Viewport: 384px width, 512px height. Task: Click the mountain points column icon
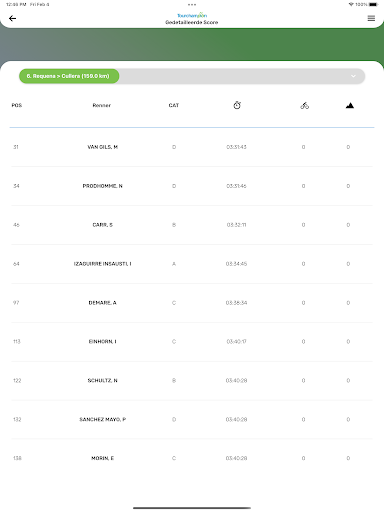point(350,106)
